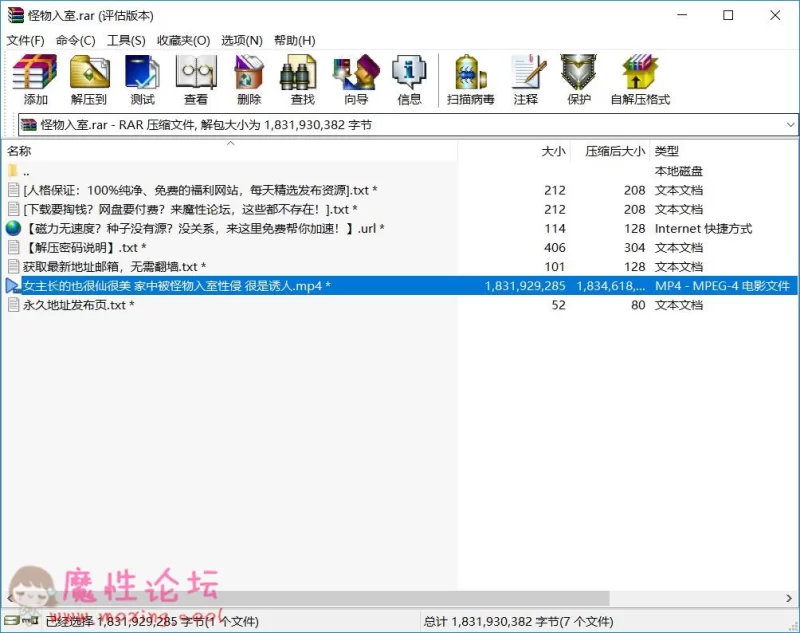The image size is (800, 633).
Task: Sort by 名称 column header
Action: (229, 151)
